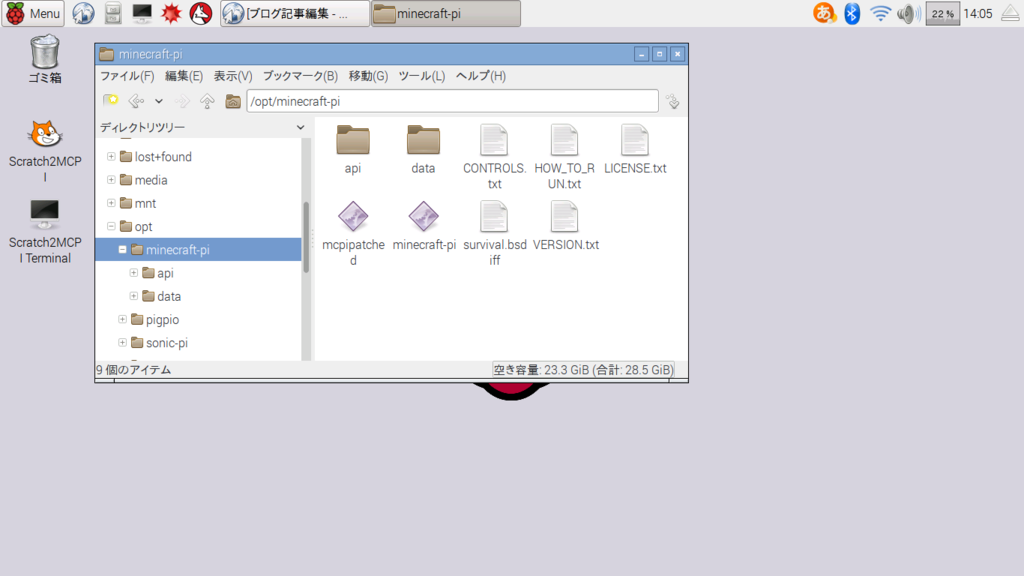The width and height of the screenshot is (1024, 576).
Task: Select the minecraft-pi executable icon
Action: pos(423,216)
